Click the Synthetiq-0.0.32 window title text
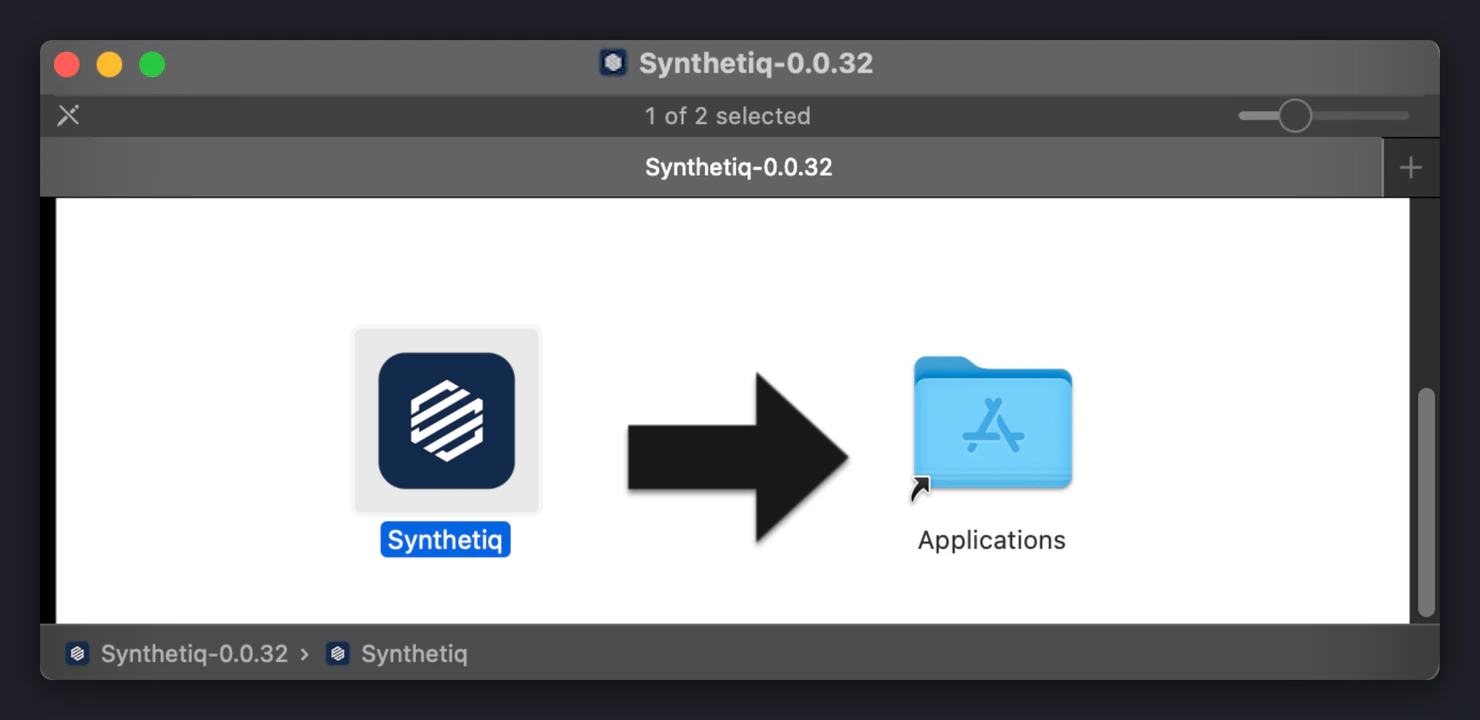Screen dimensions: 1480x720 (756, 63)
